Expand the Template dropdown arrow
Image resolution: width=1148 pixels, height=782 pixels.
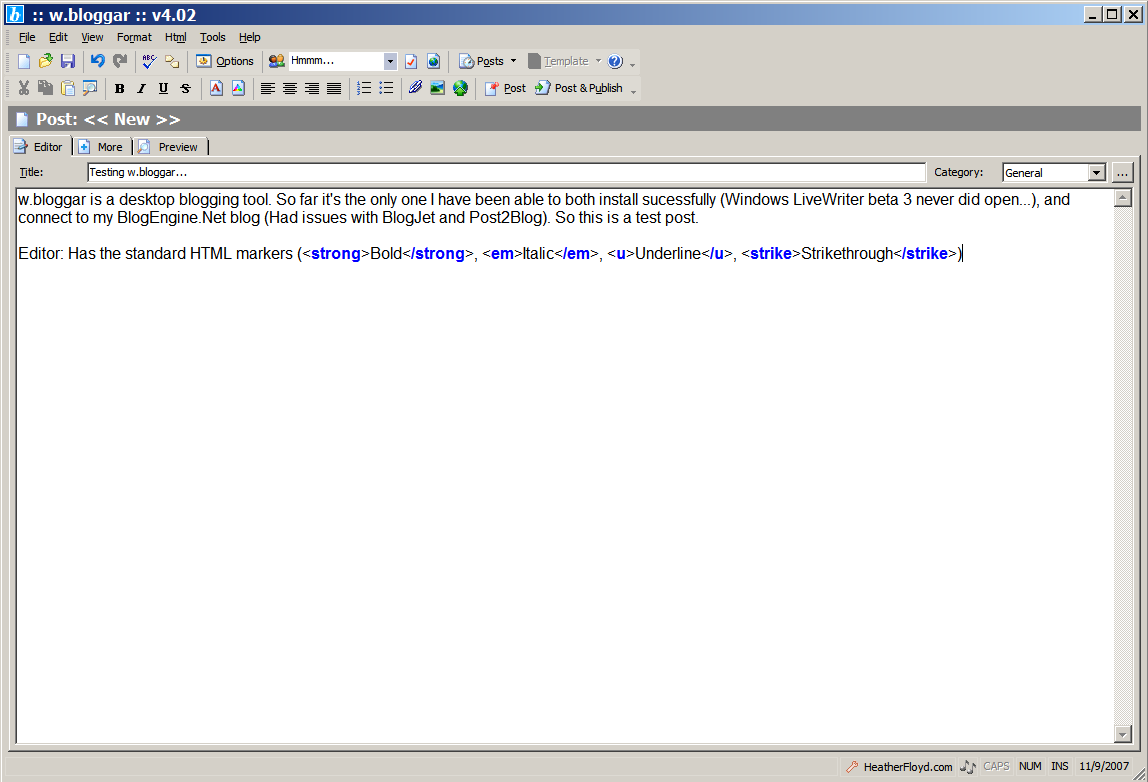pyautogui.click(x=598, y=62)
